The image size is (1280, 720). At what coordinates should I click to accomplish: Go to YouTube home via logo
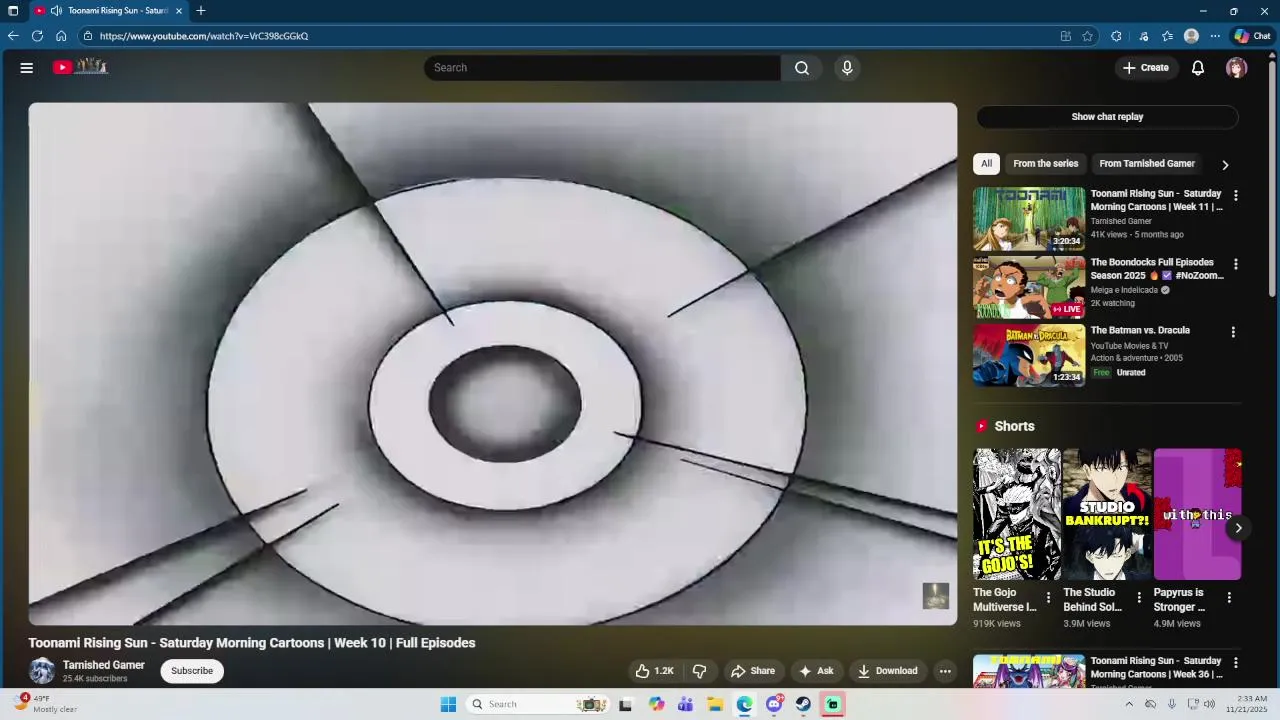[x=80, y=67]
